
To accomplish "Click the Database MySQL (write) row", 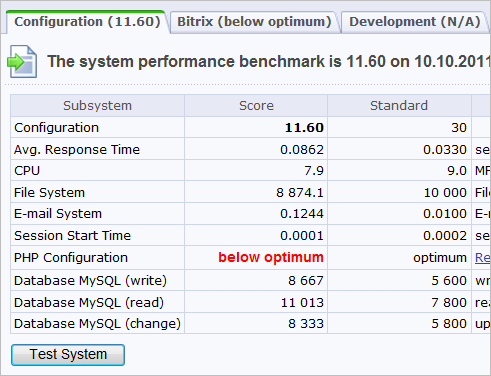I will pyautogui.click(x=250, y=280).
